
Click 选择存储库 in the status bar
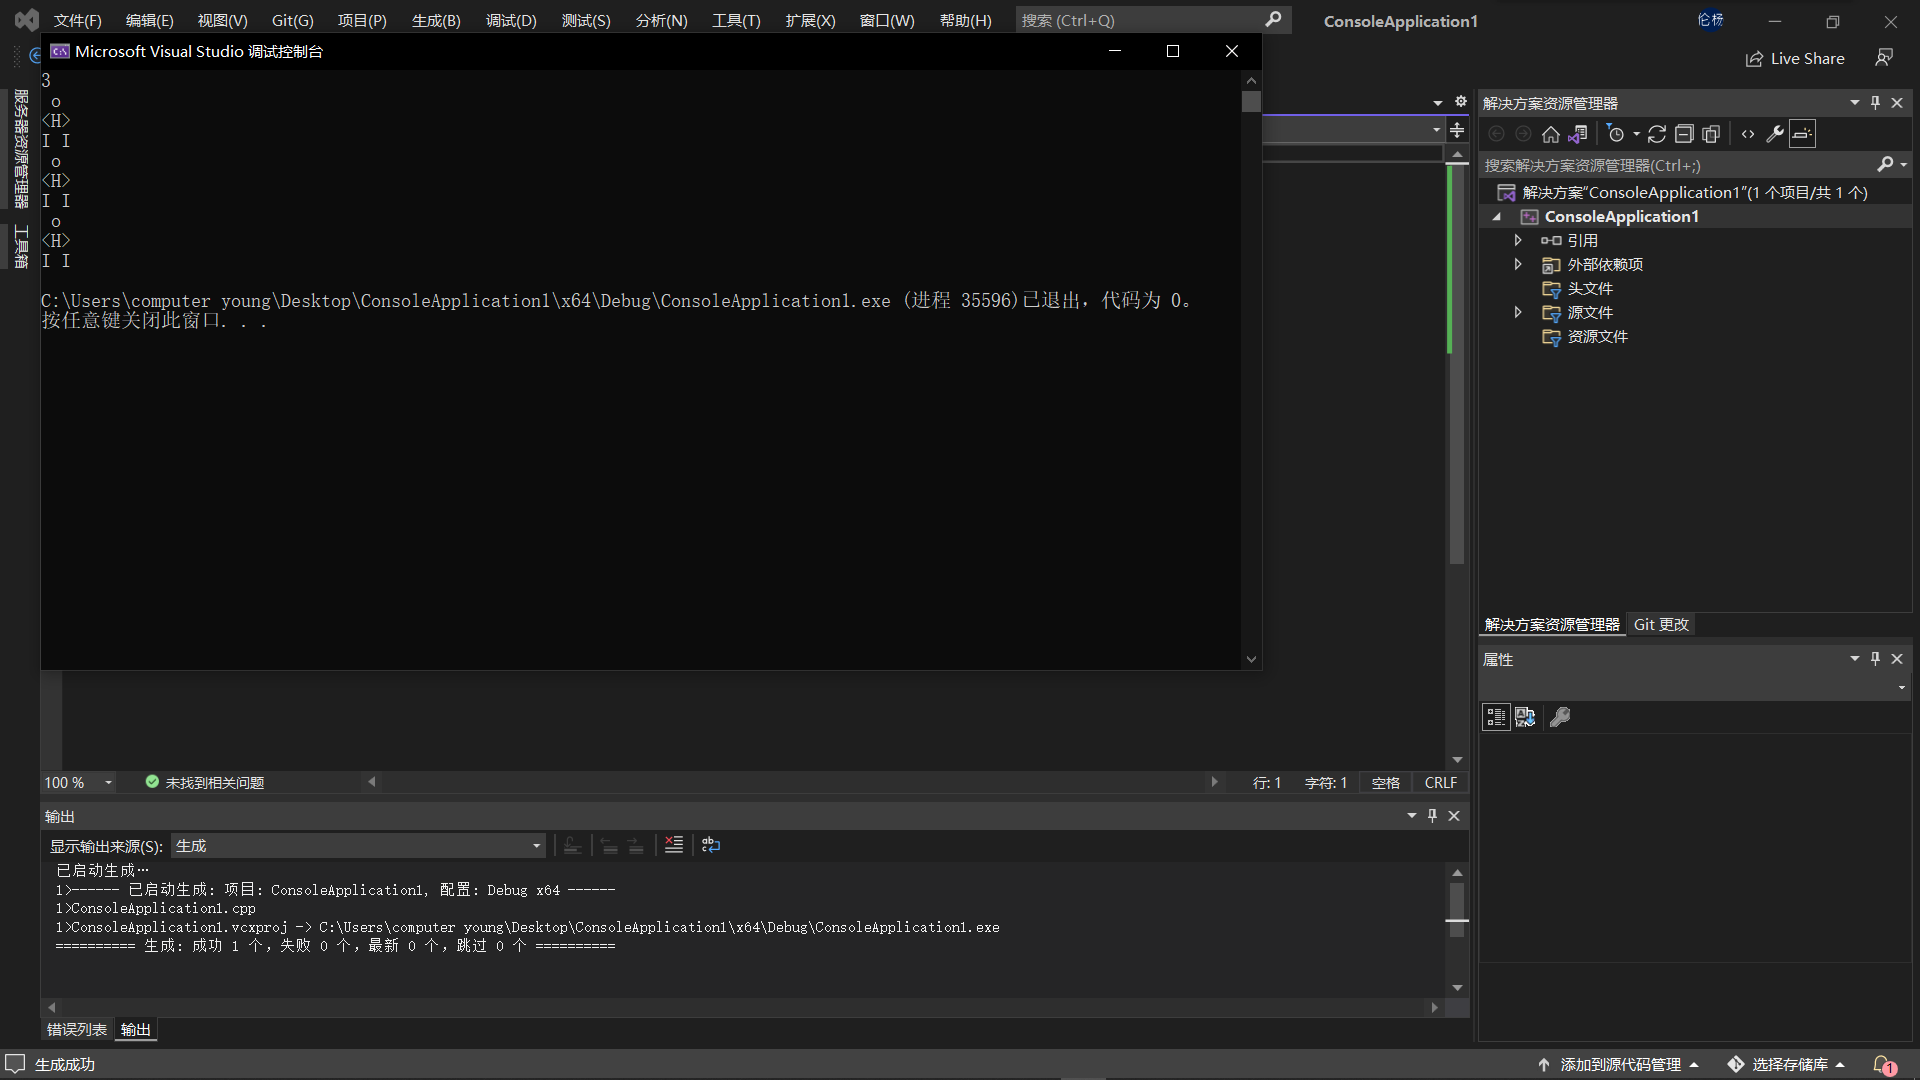tap(1790, 1065)
